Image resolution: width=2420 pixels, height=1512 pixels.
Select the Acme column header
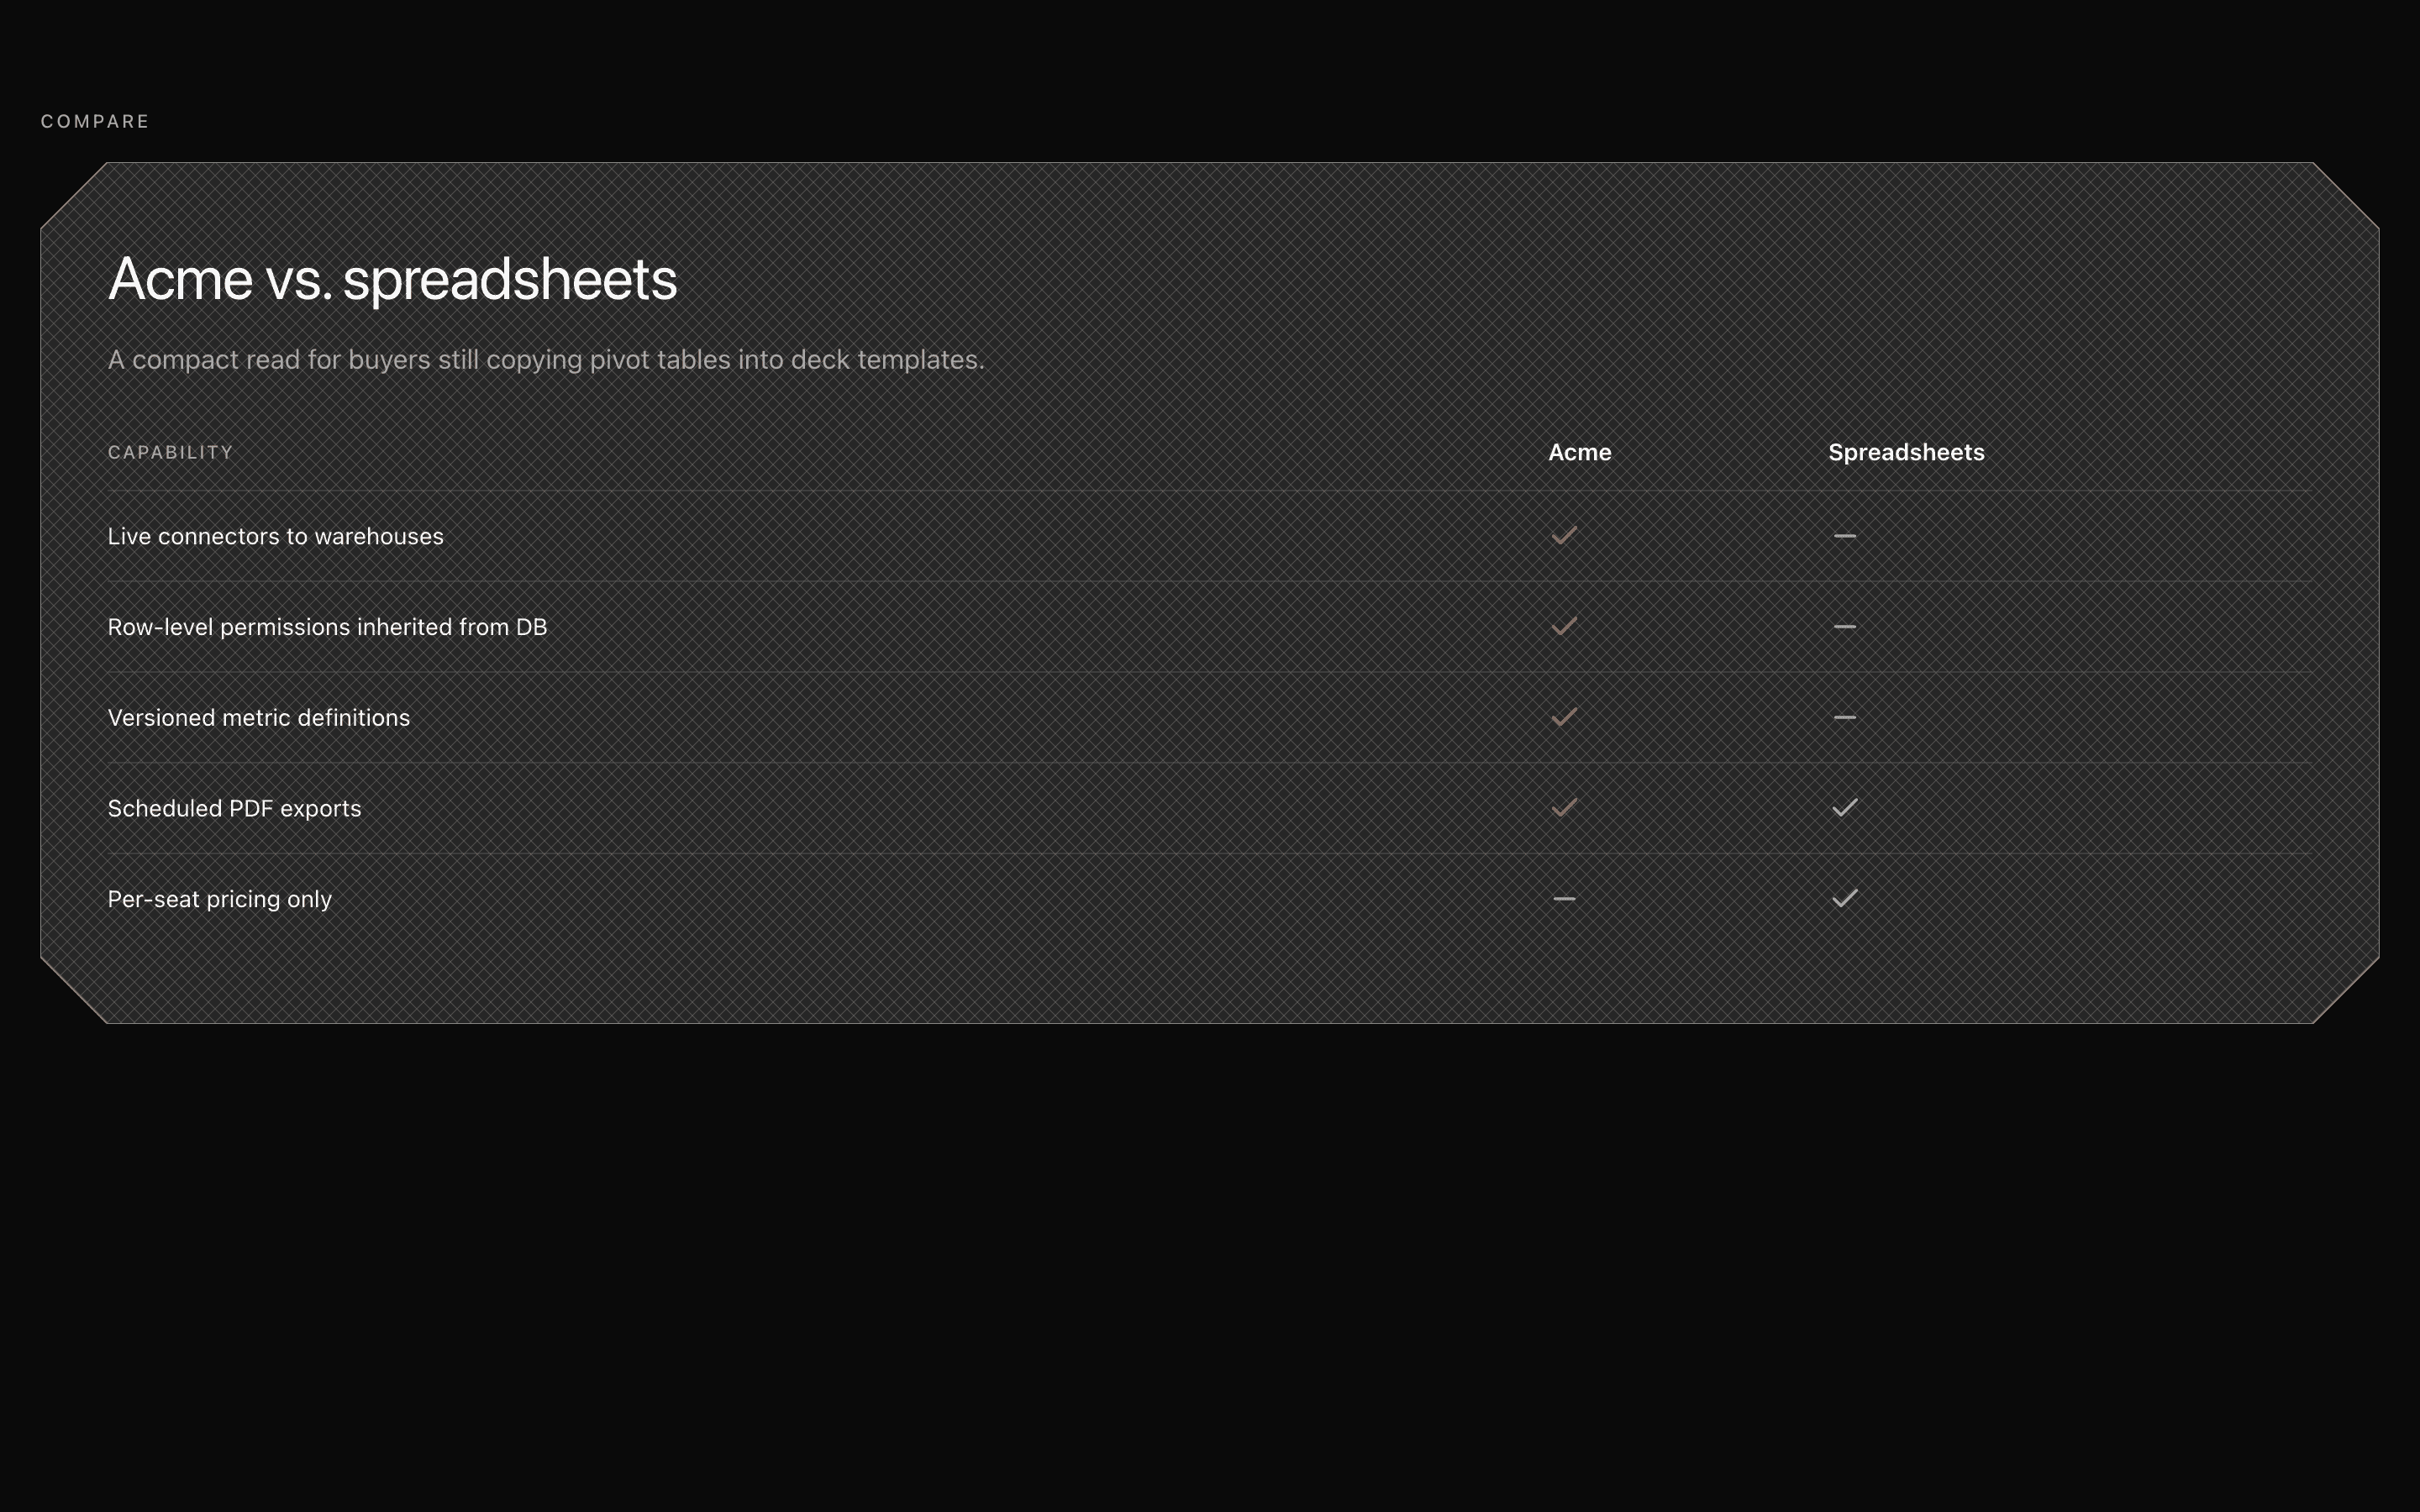click(1579, 452)
